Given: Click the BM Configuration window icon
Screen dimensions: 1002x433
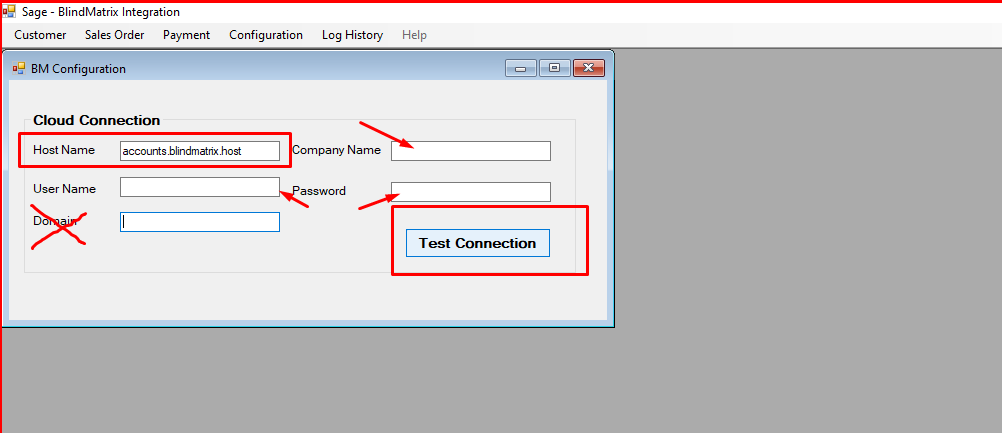Looking at the screenshot, I should (19, 69).
